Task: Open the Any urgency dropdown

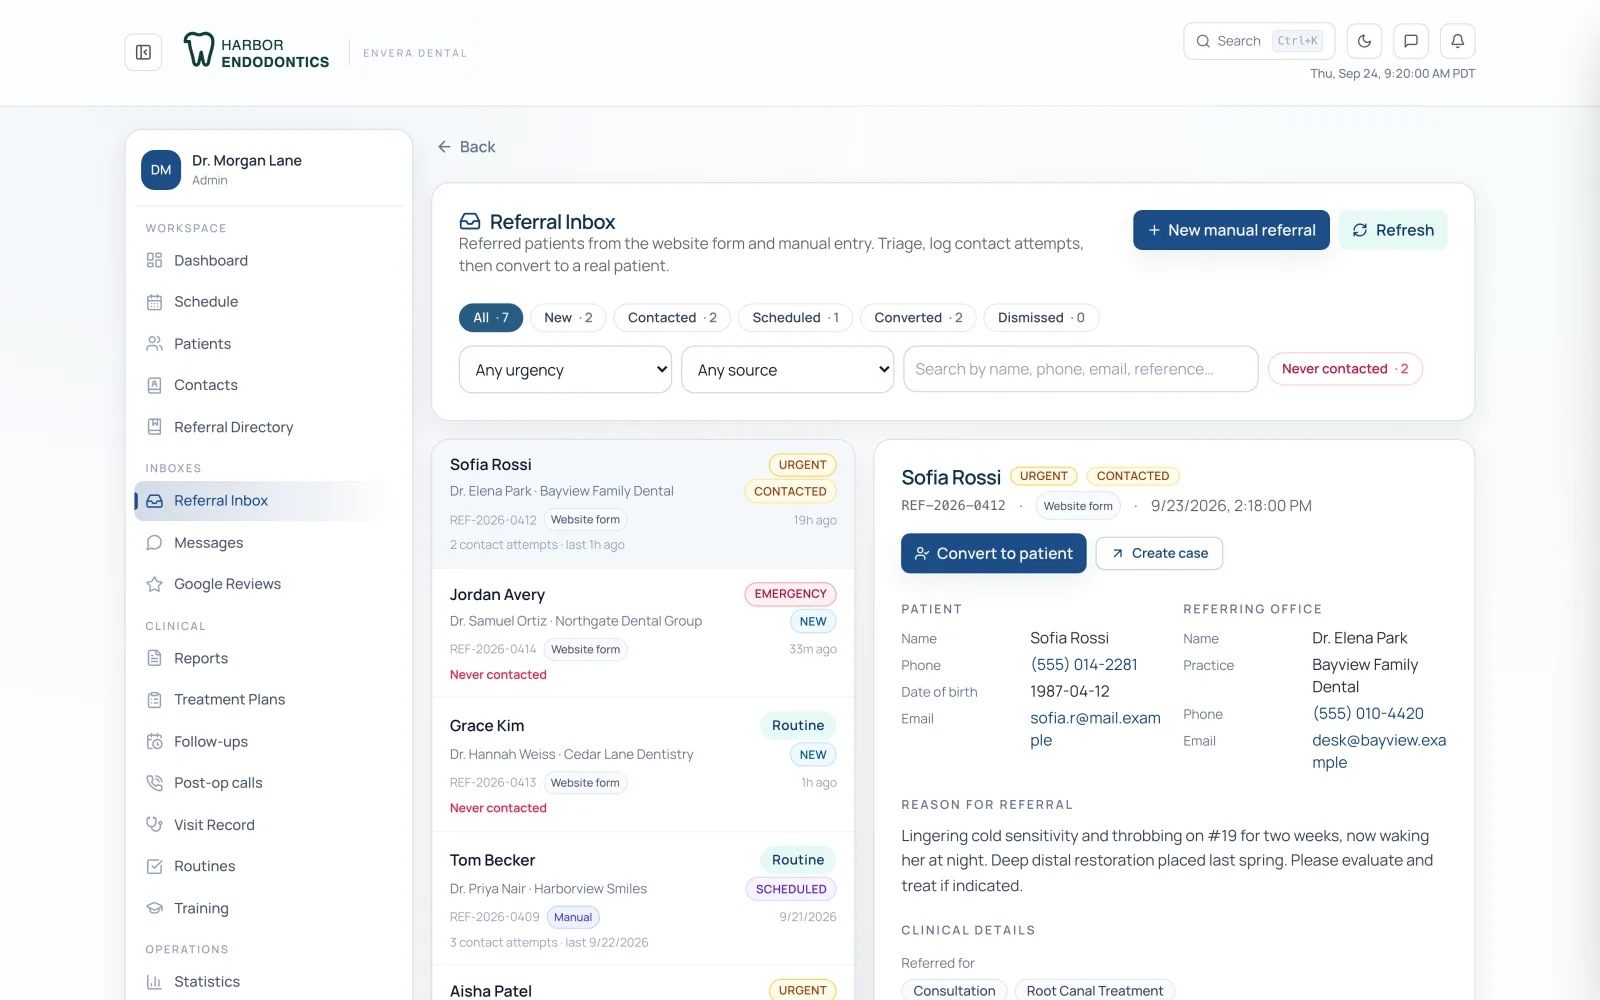Action: coord(565,370)
